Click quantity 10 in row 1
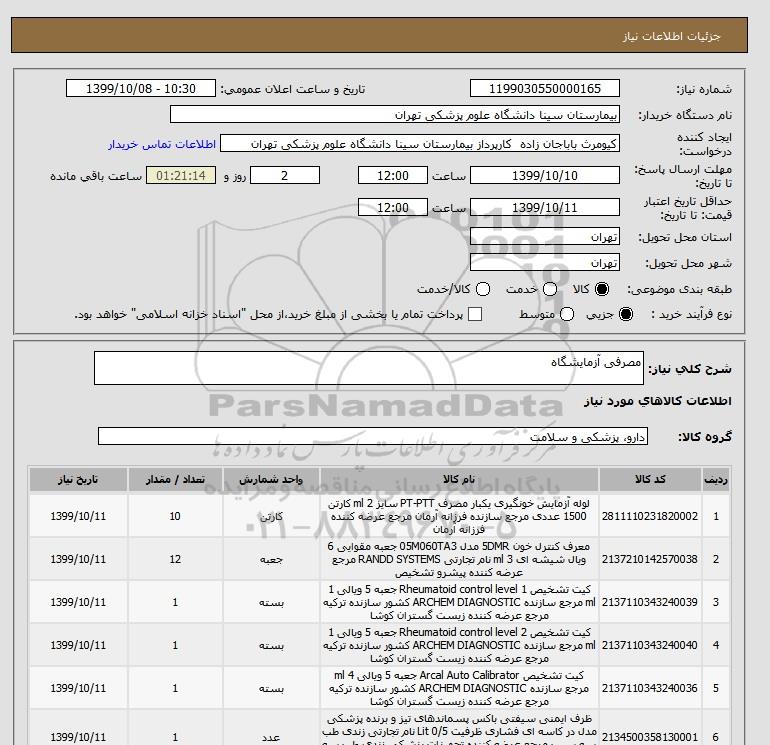This screenshot has width=770, height=745. [175, 516]
